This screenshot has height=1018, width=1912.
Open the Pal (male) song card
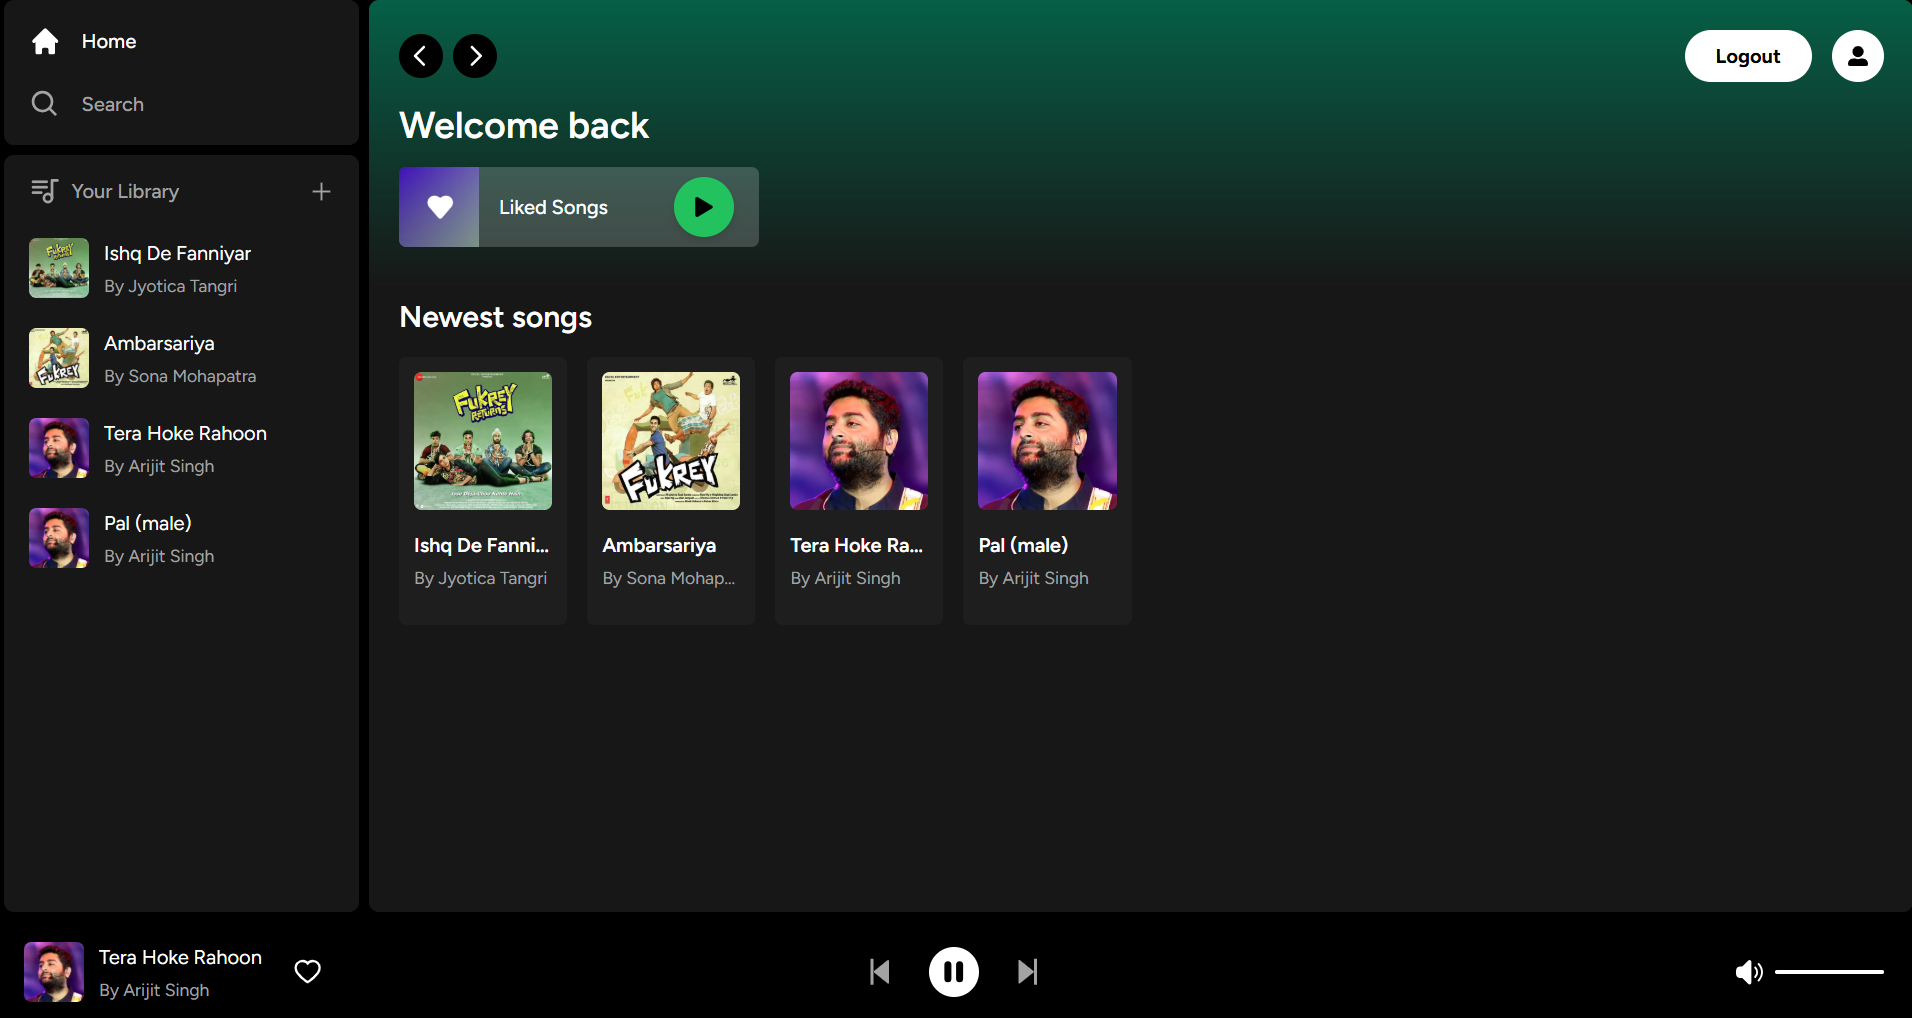[1047, 490]
